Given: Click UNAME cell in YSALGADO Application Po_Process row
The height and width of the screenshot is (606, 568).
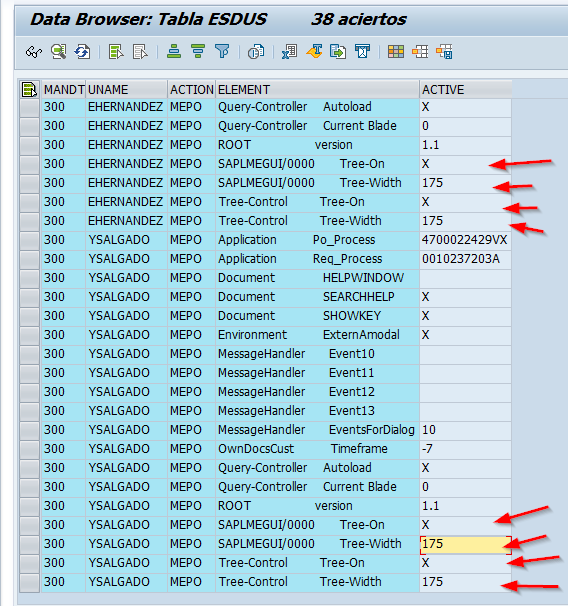Looking at the screenshot, I should [x=126, y=240].
